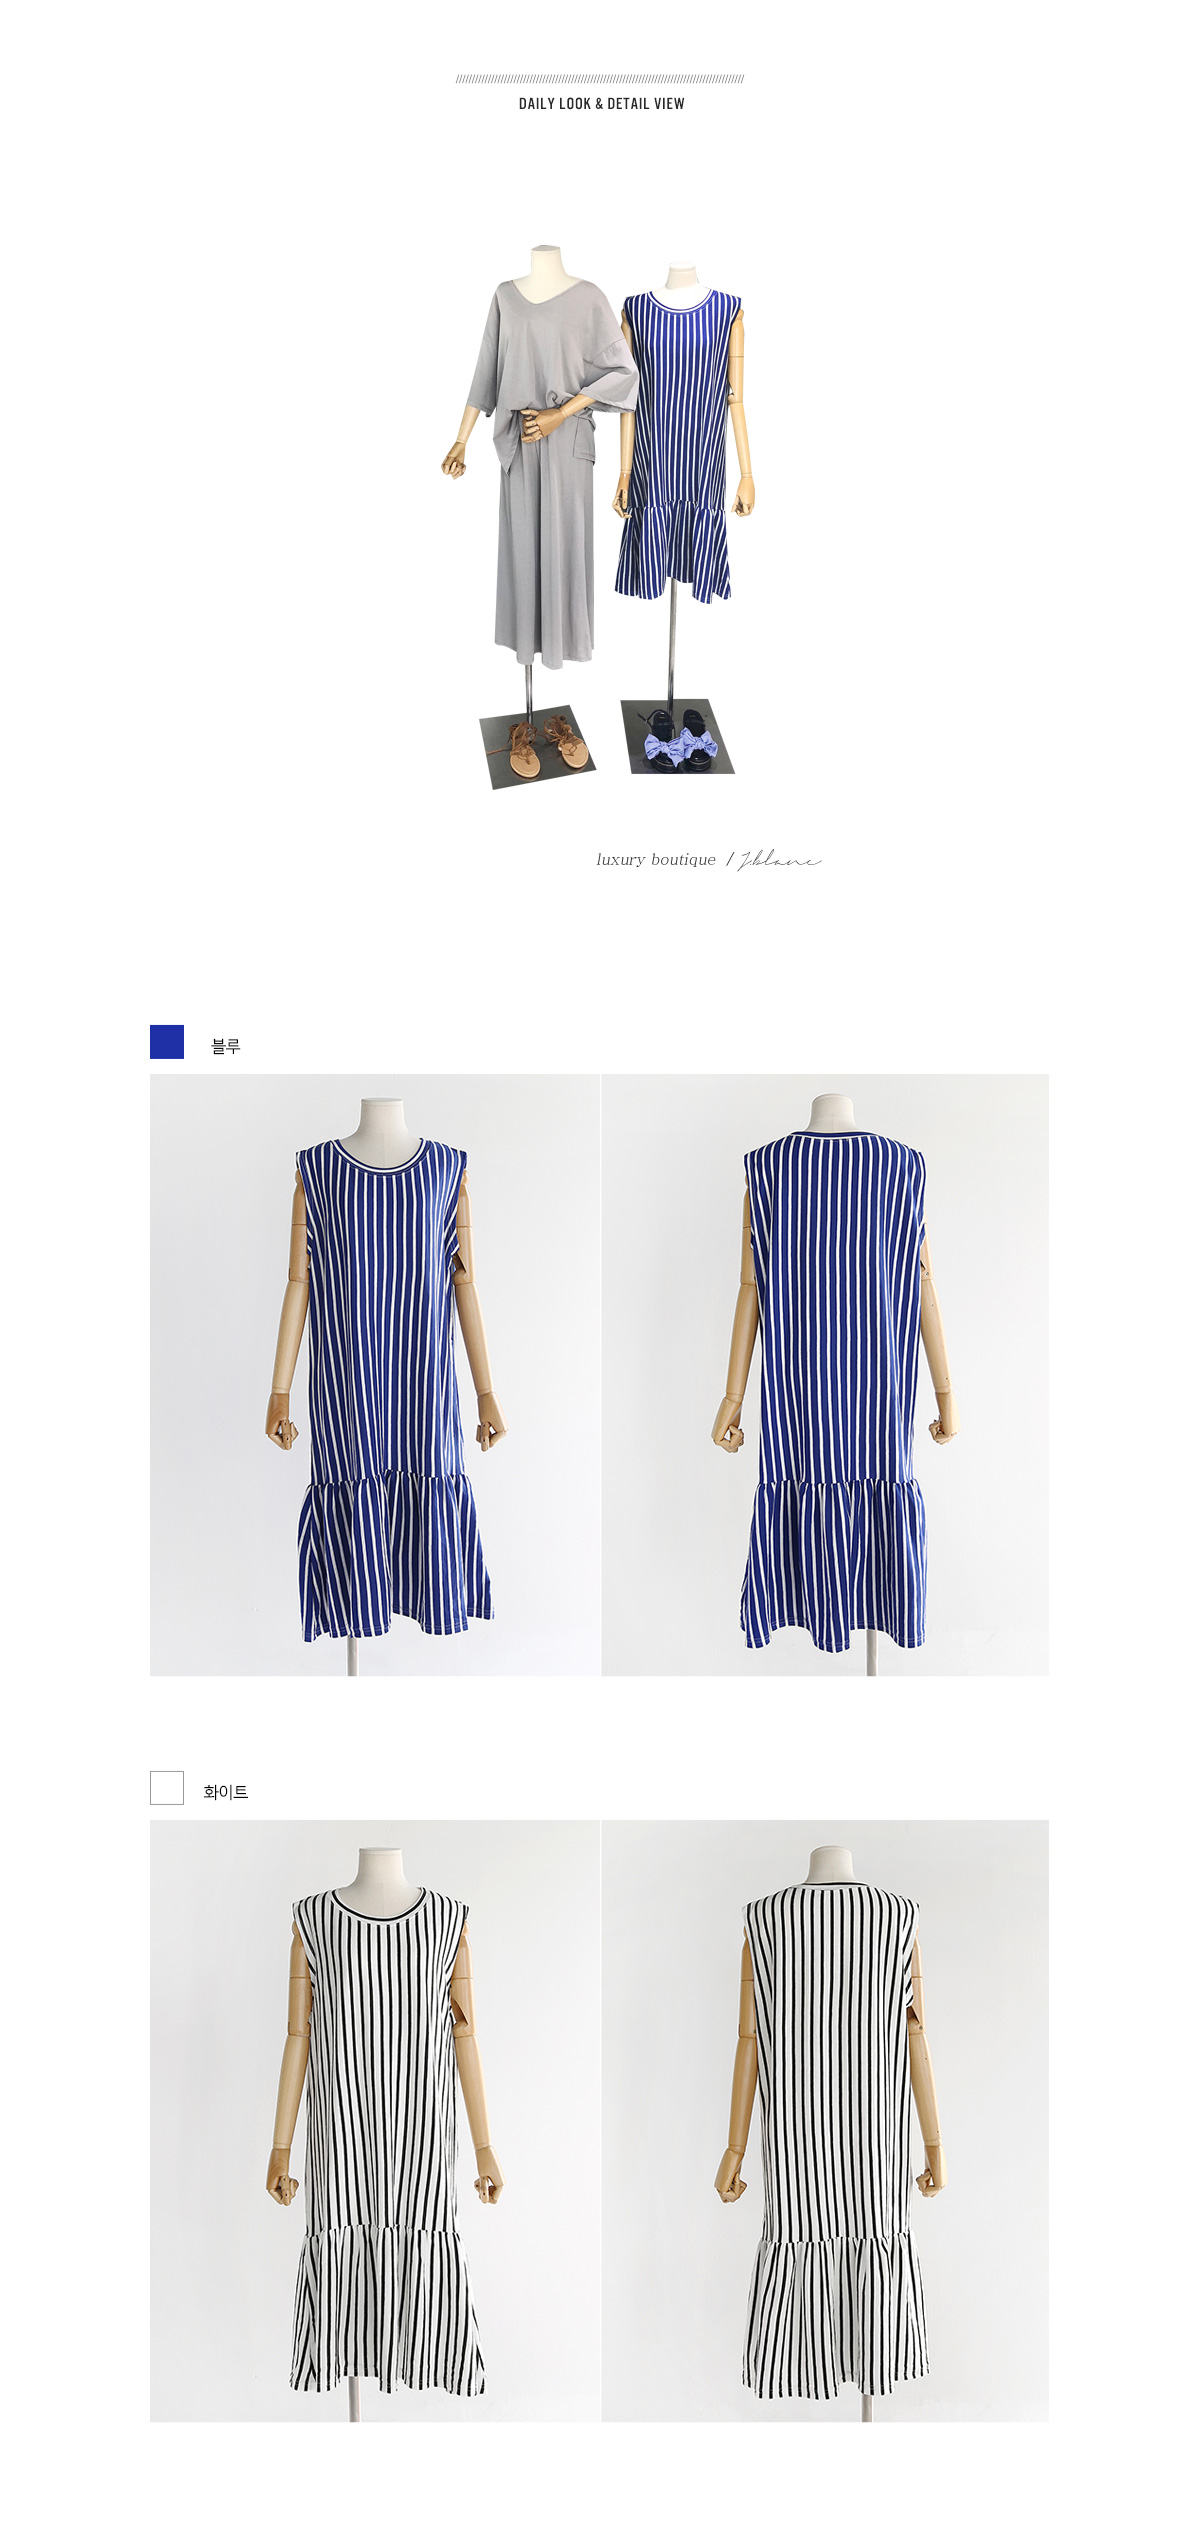Open the white striped dress front view photo
This screenshot has height=2525, width=1200.
pos(375,2121)
